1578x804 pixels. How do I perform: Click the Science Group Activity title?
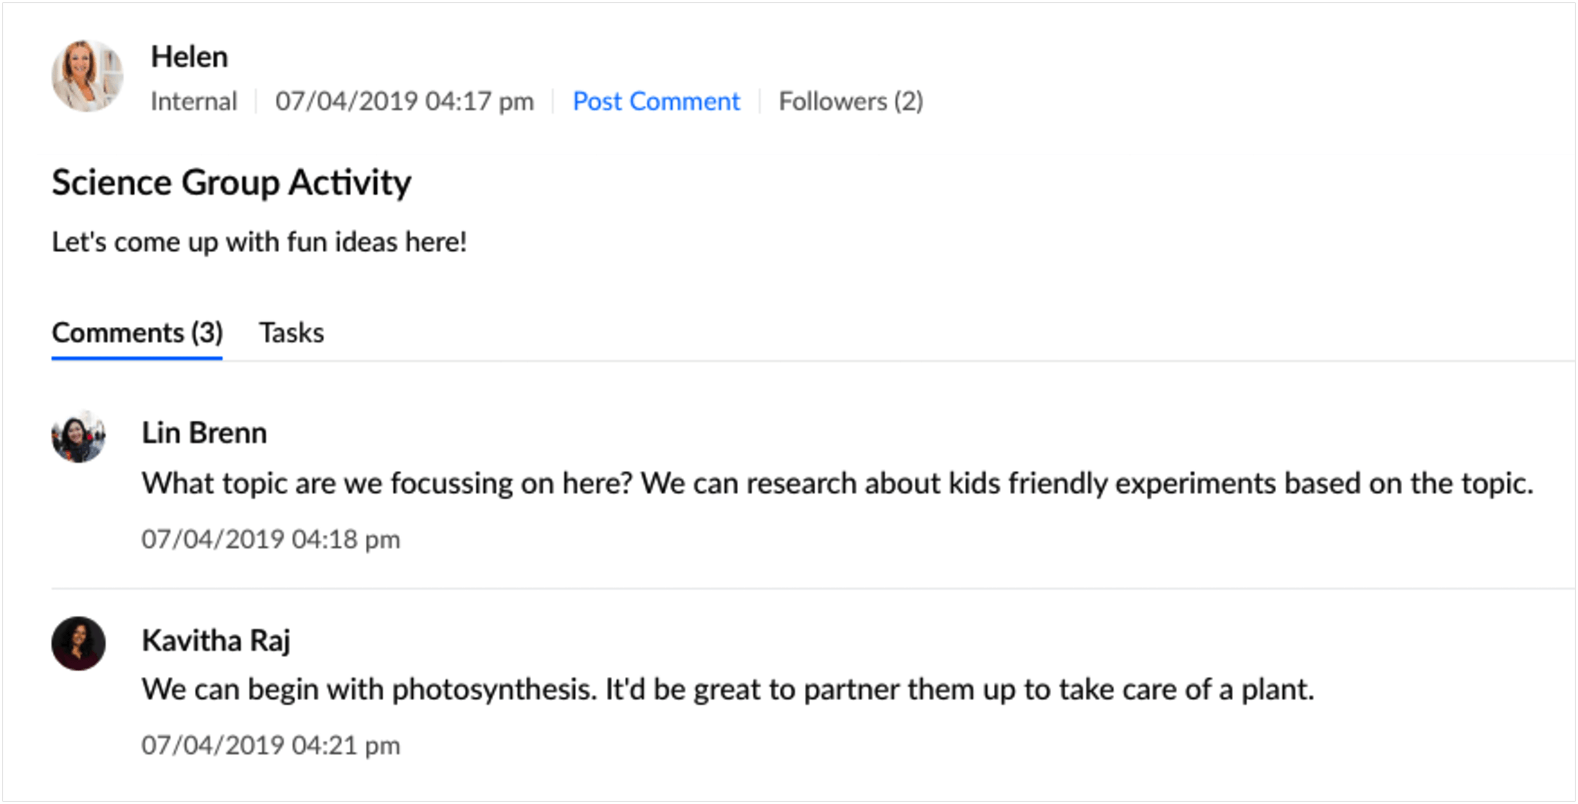[231, 183]
